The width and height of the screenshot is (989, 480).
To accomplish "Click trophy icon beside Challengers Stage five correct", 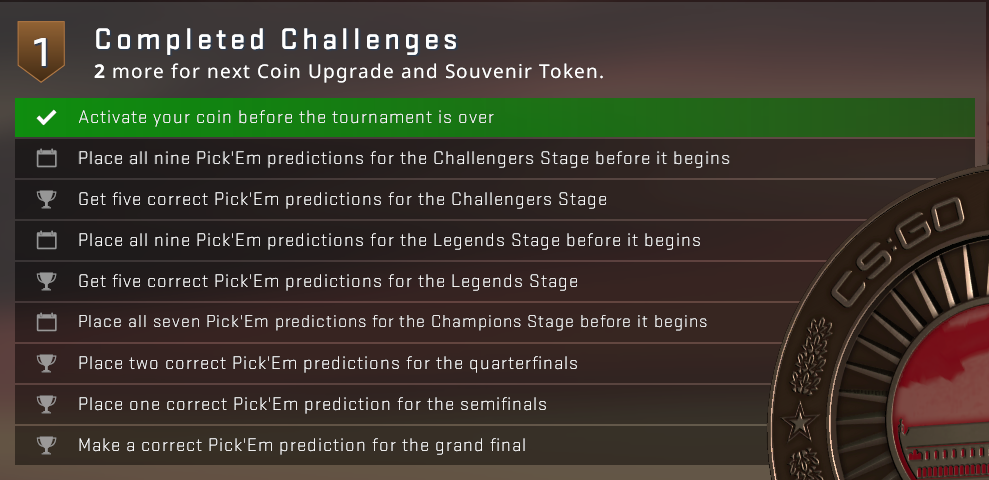I will (x=45, y=200).
